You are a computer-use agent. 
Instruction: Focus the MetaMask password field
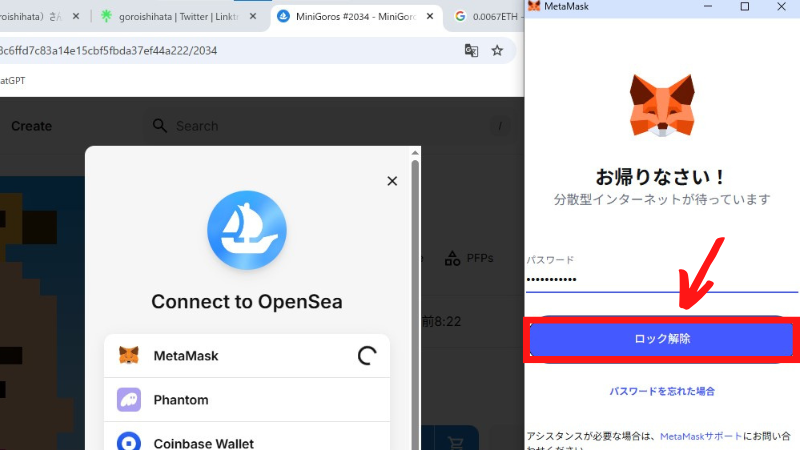point(661,280)
